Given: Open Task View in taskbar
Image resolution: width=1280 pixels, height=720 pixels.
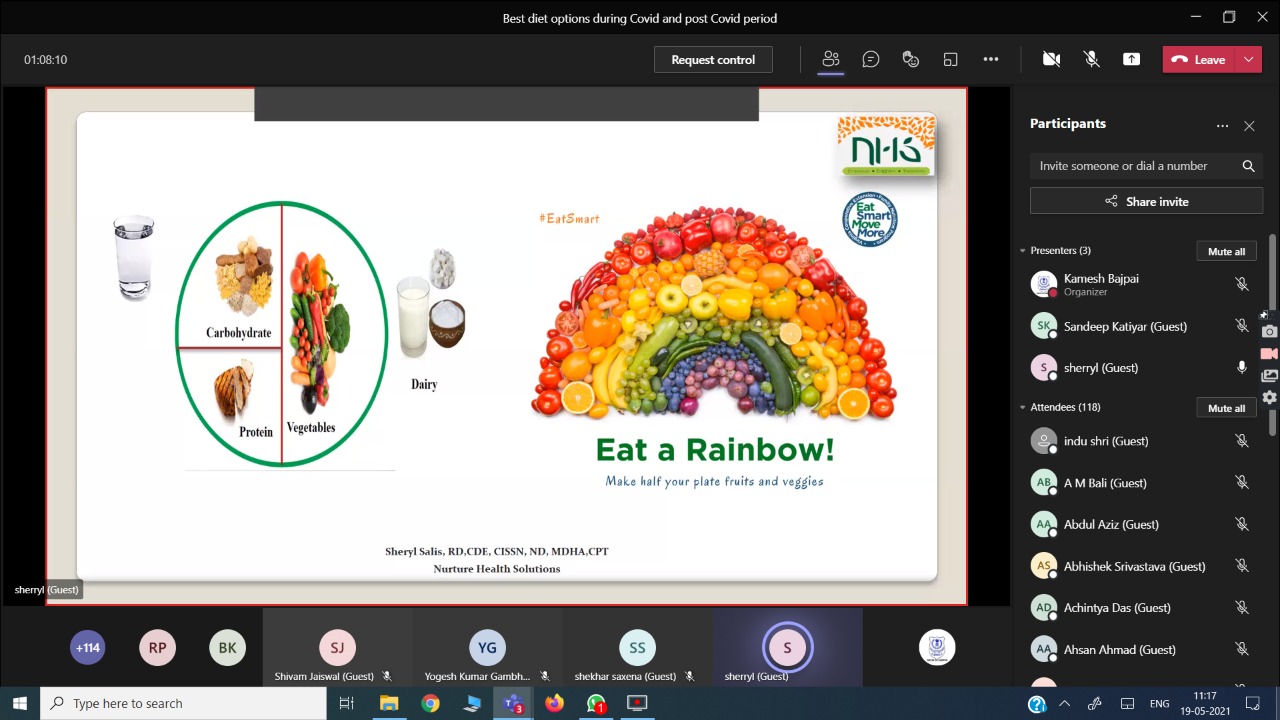Looking at the screenshot, I should pos(346,703).
